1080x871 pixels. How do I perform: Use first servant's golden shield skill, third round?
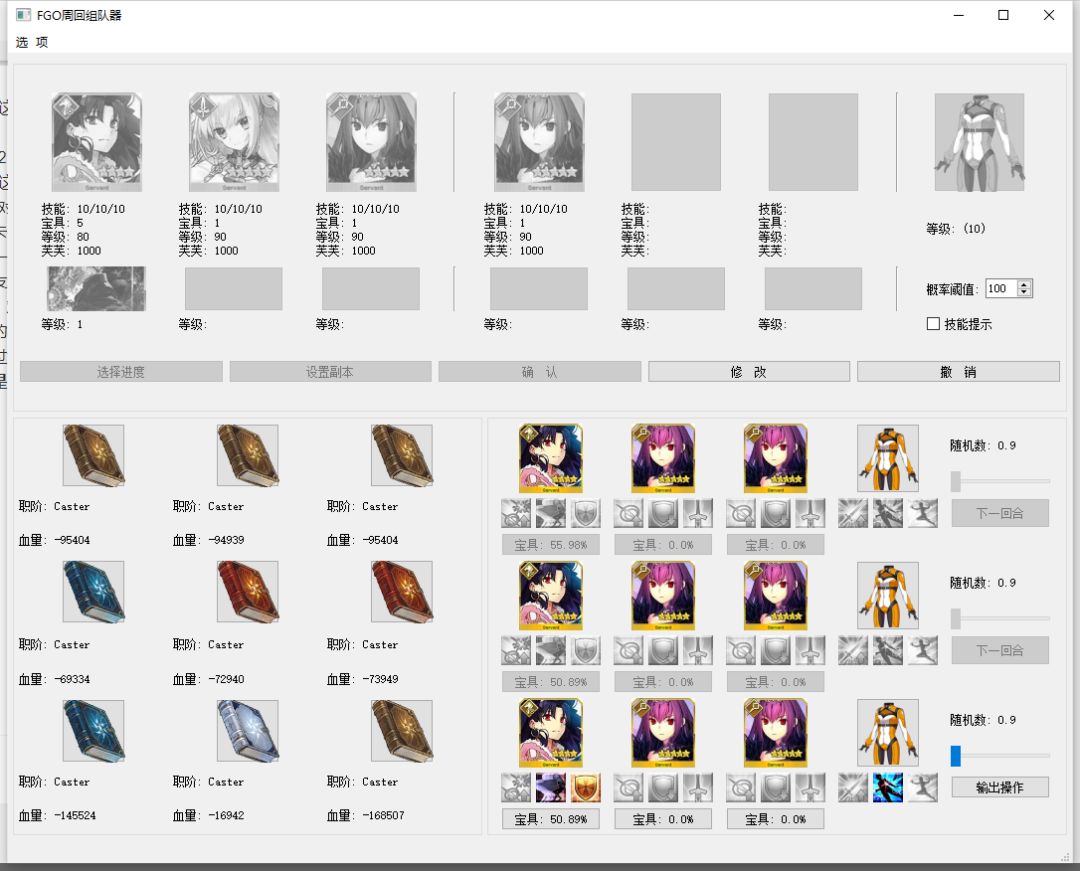coord(585,788)
